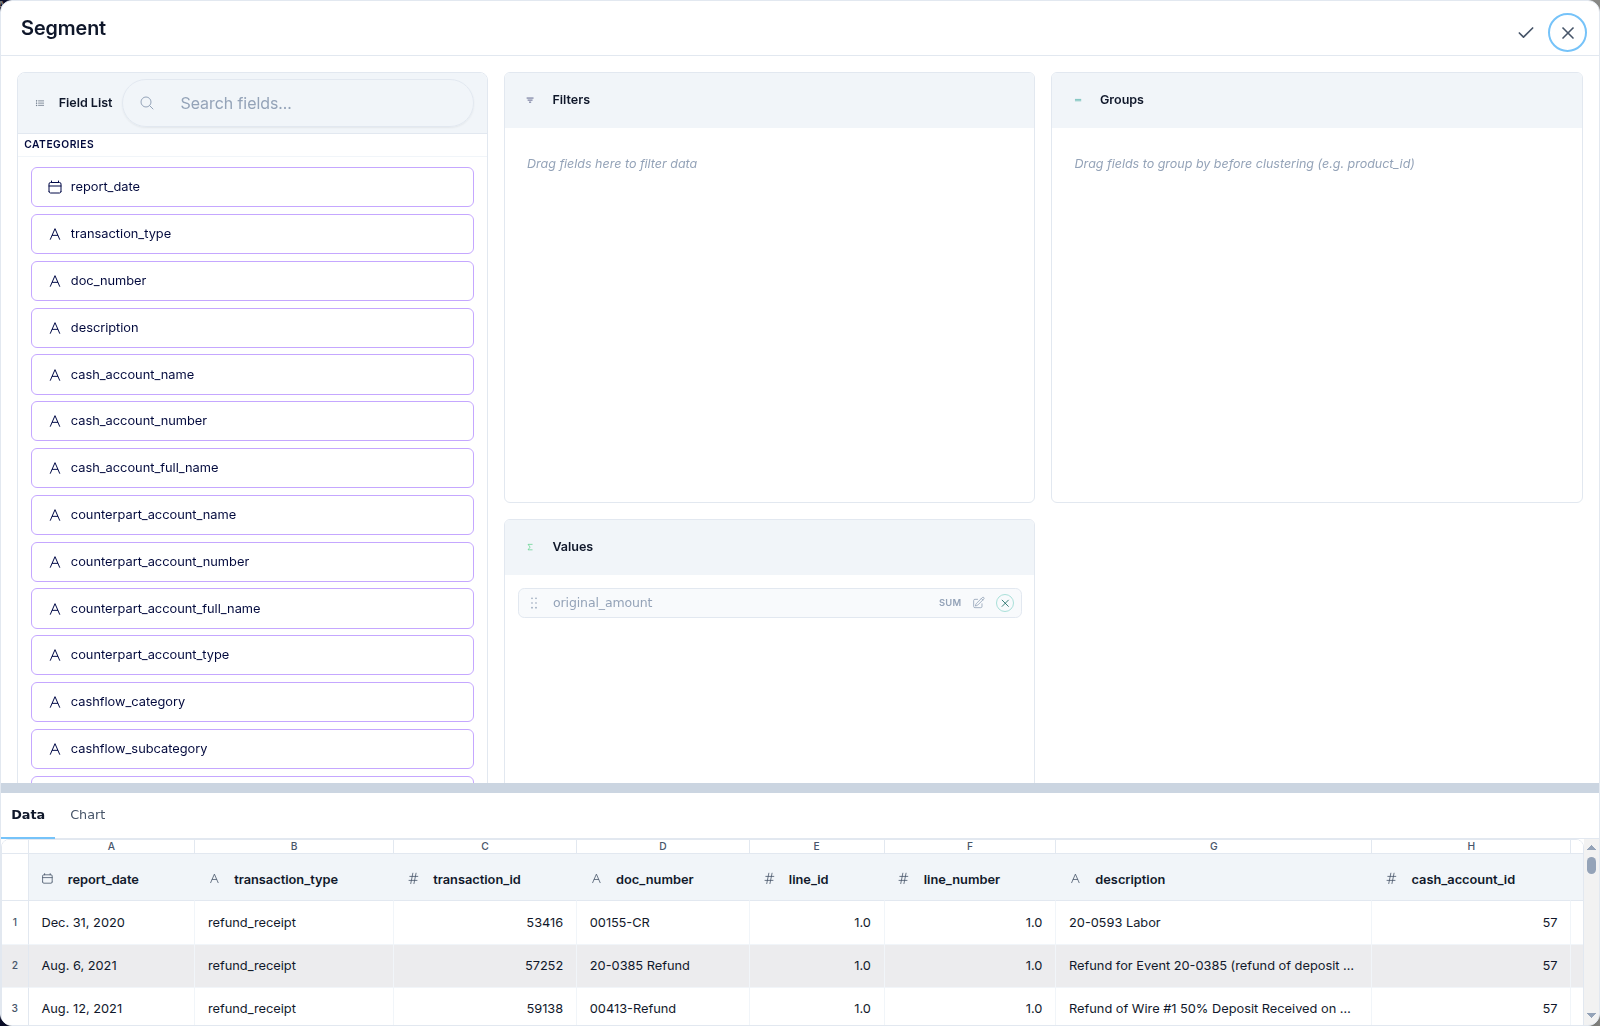Click the line_number column header

point(970,879)
